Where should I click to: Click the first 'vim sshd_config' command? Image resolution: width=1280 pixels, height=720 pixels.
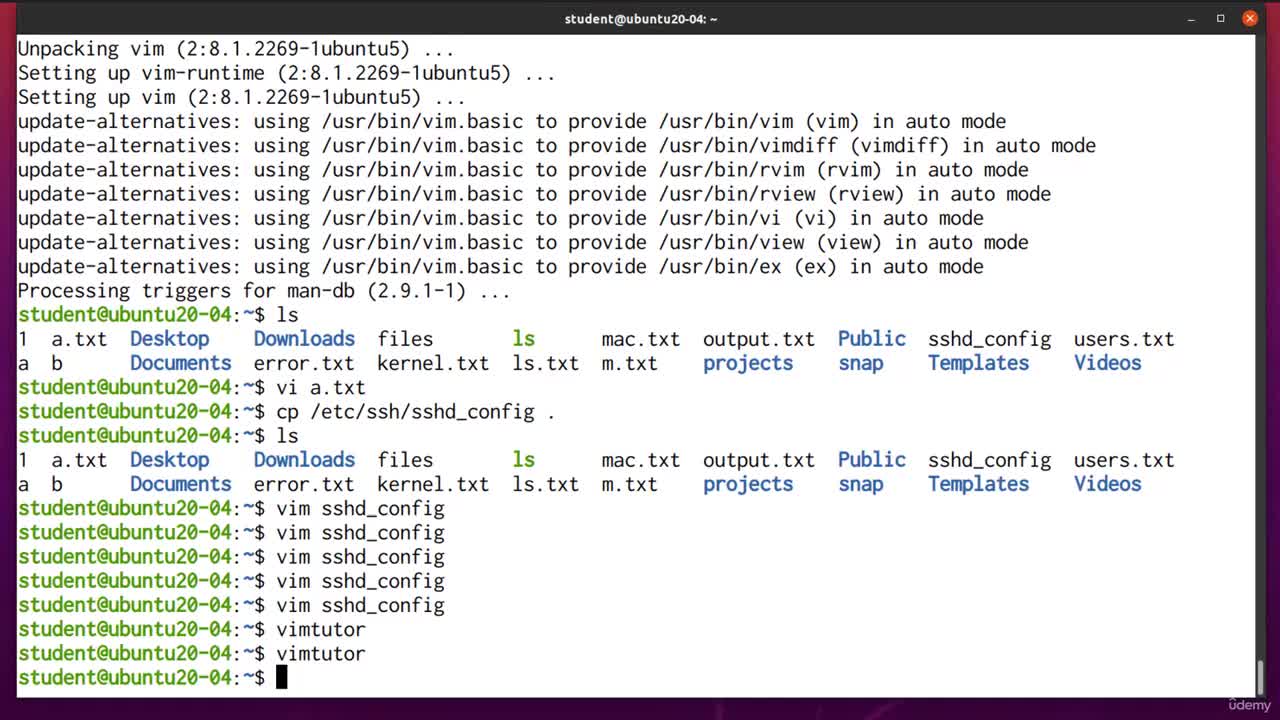click(360, 508)
